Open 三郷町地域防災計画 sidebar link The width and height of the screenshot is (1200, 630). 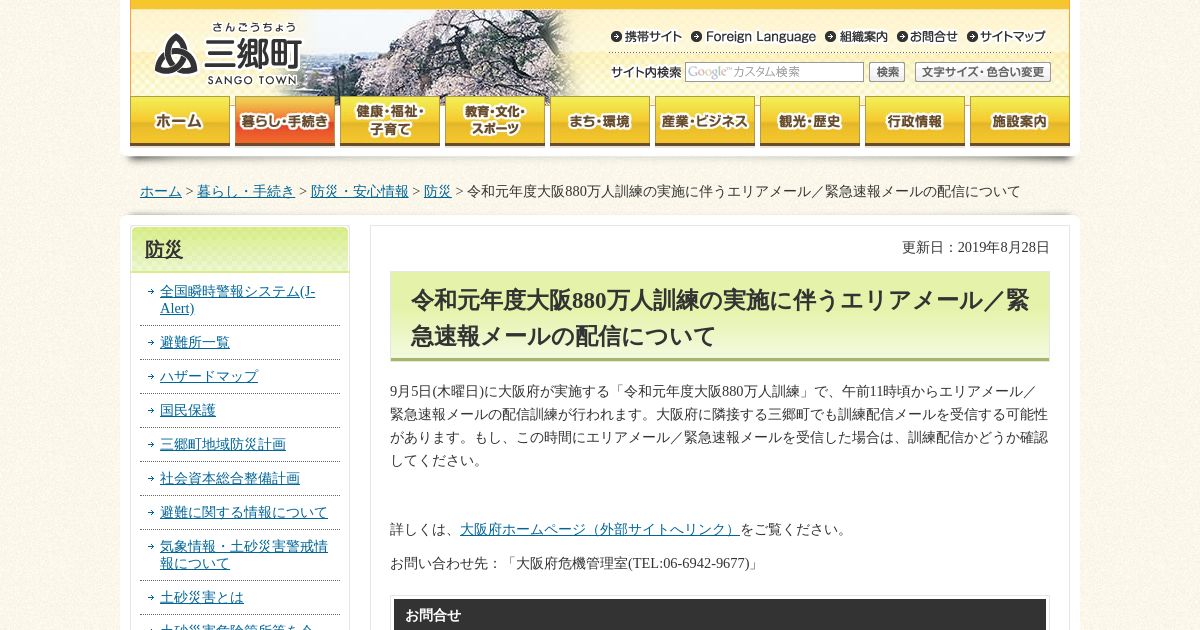[223, 444]
